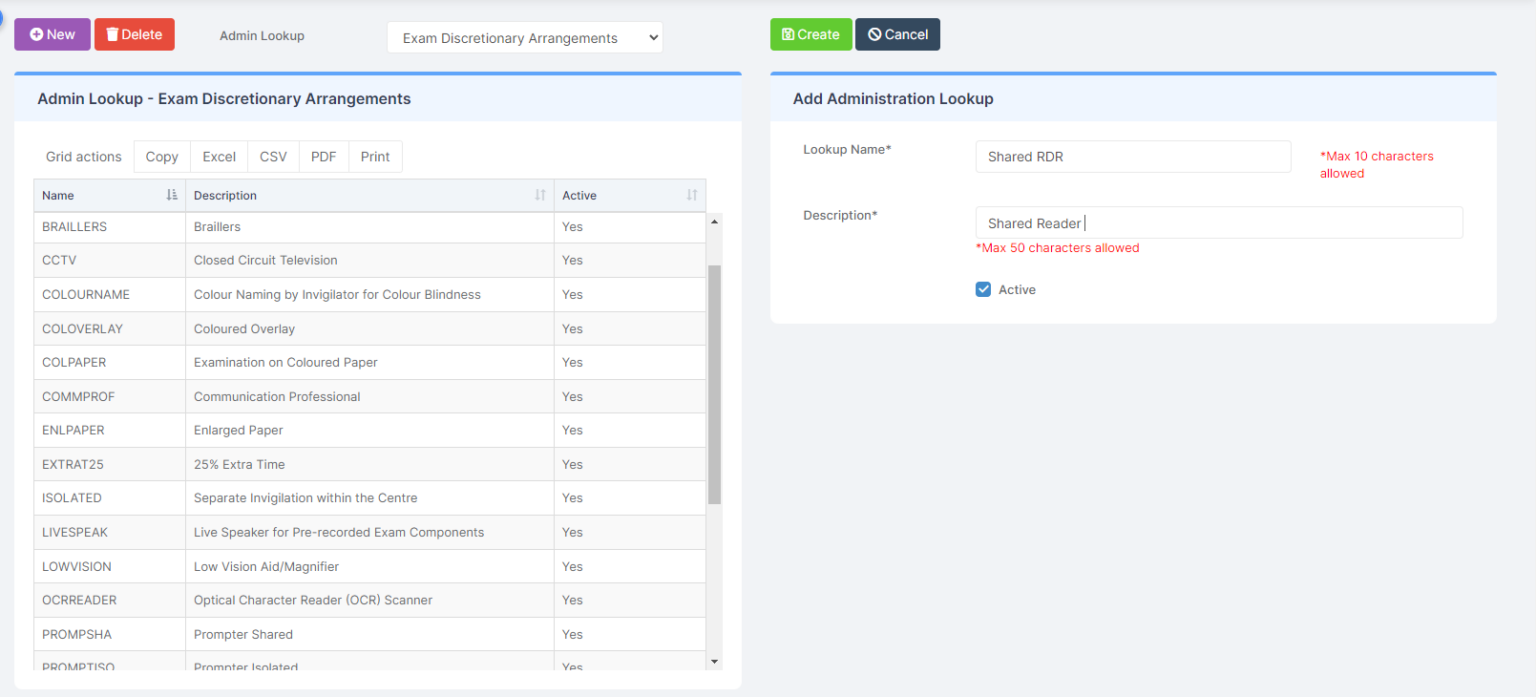The width and height of the screenshot is (1536, 697).
Task: Export the grid as PDF
Action: tap(323, 156)
